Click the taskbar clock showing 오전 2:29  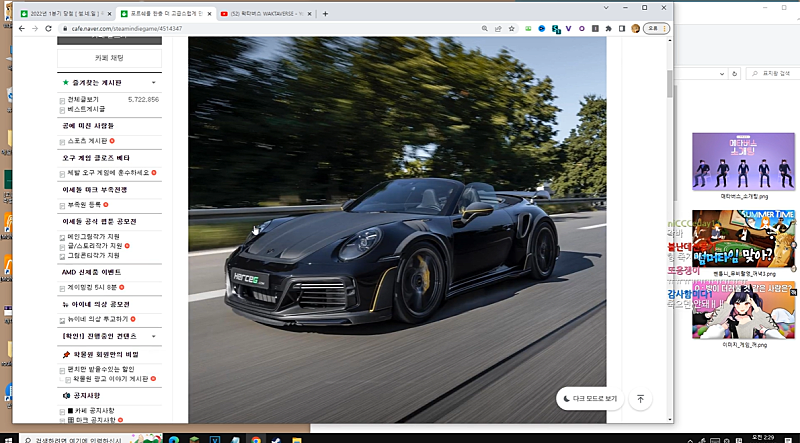763,438
